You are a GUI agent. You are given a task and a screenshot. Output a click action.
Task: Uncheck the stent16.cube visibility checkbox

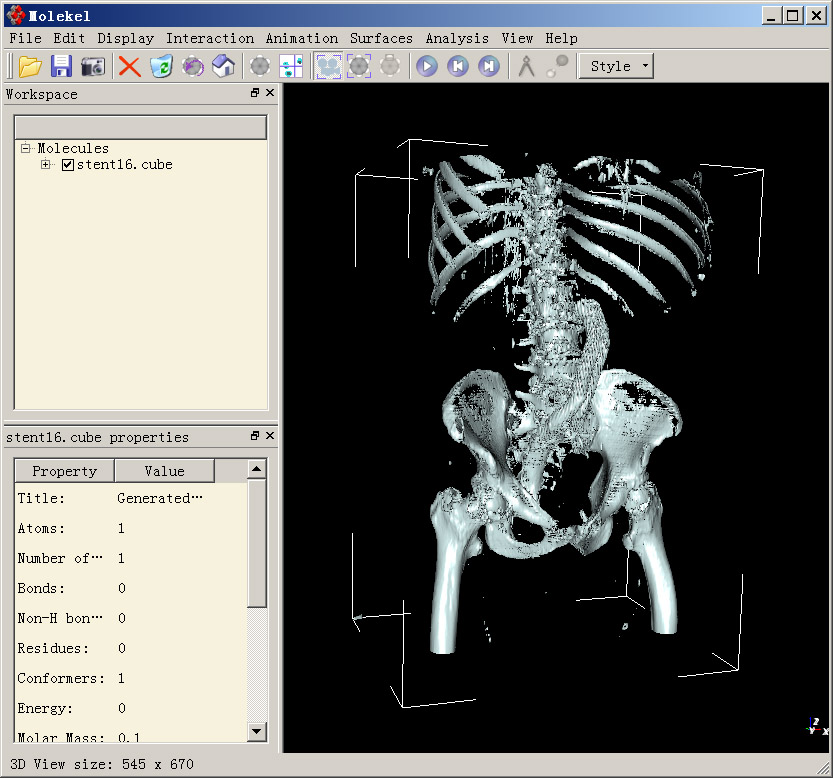click(x=67, y=165)
